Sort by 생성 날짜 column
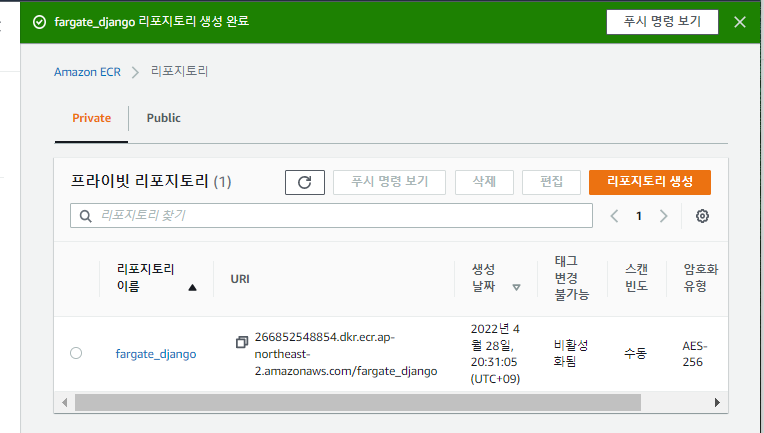The width and height of the screenshot is (764, 433). click(496, 278)
